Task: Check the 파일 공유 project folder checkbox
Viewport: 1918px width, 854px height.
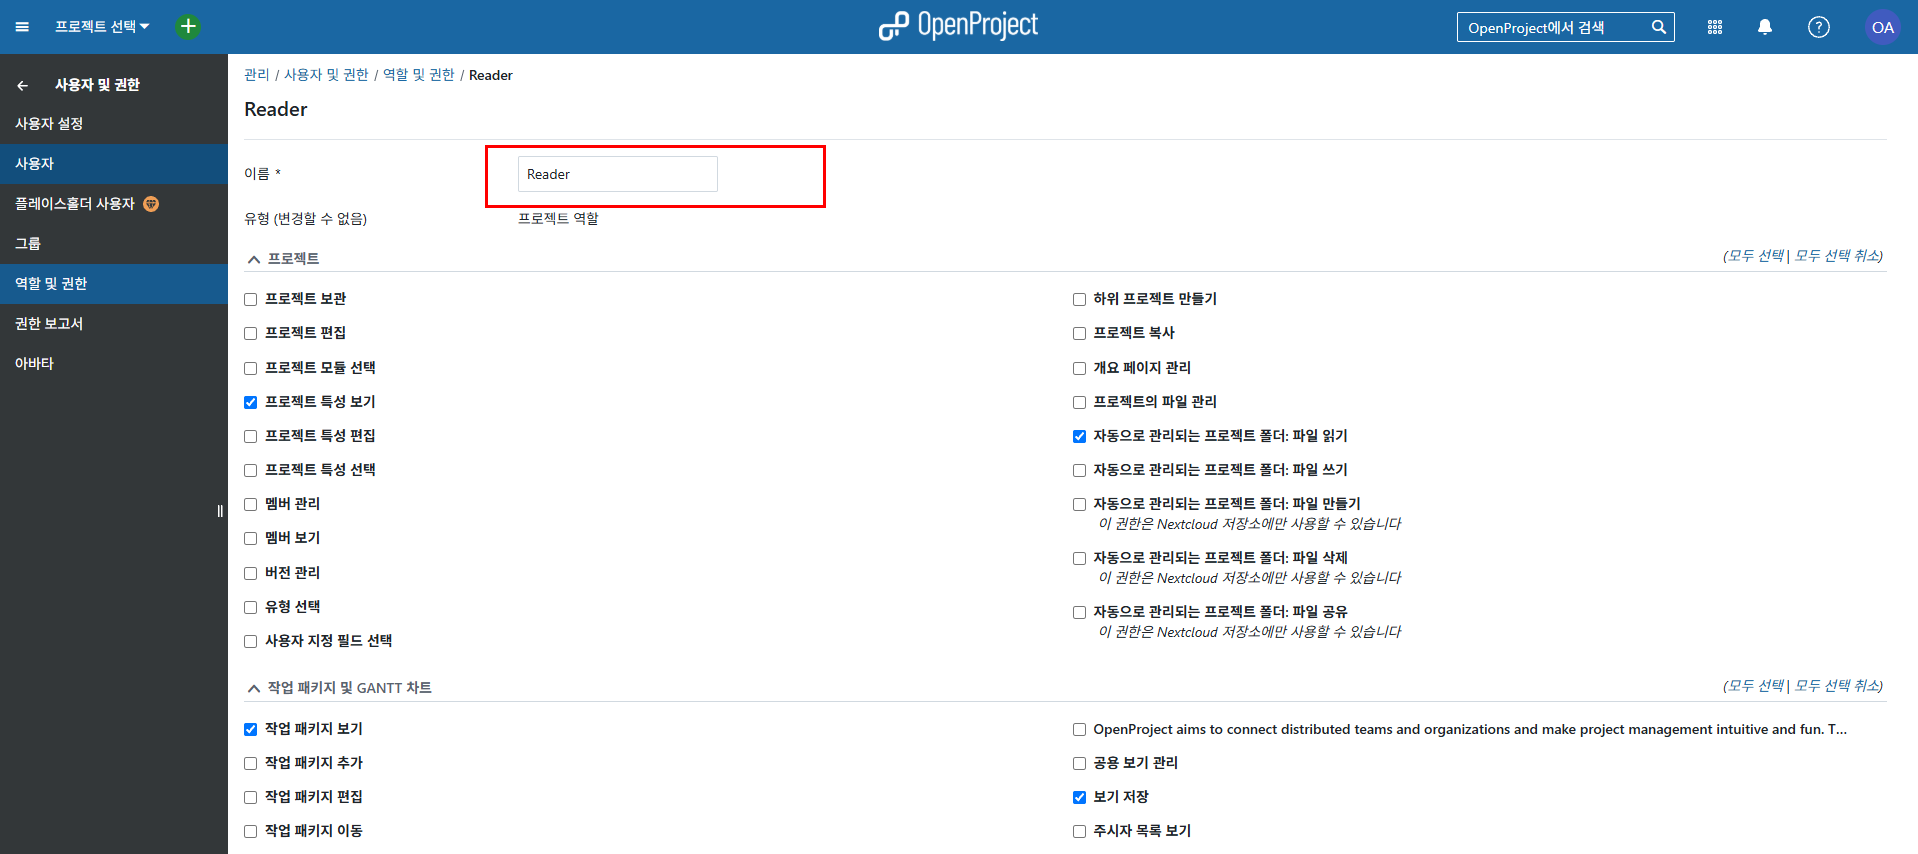Action: (1079, 613)
